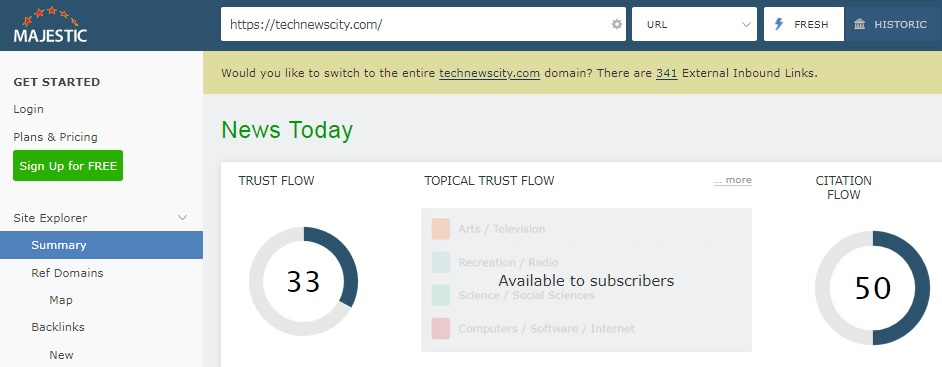Screen dimensions: 942x367
Task: Open the '... more' topical trust flow link
Action: pyautogui.click(x=732, y=180)
